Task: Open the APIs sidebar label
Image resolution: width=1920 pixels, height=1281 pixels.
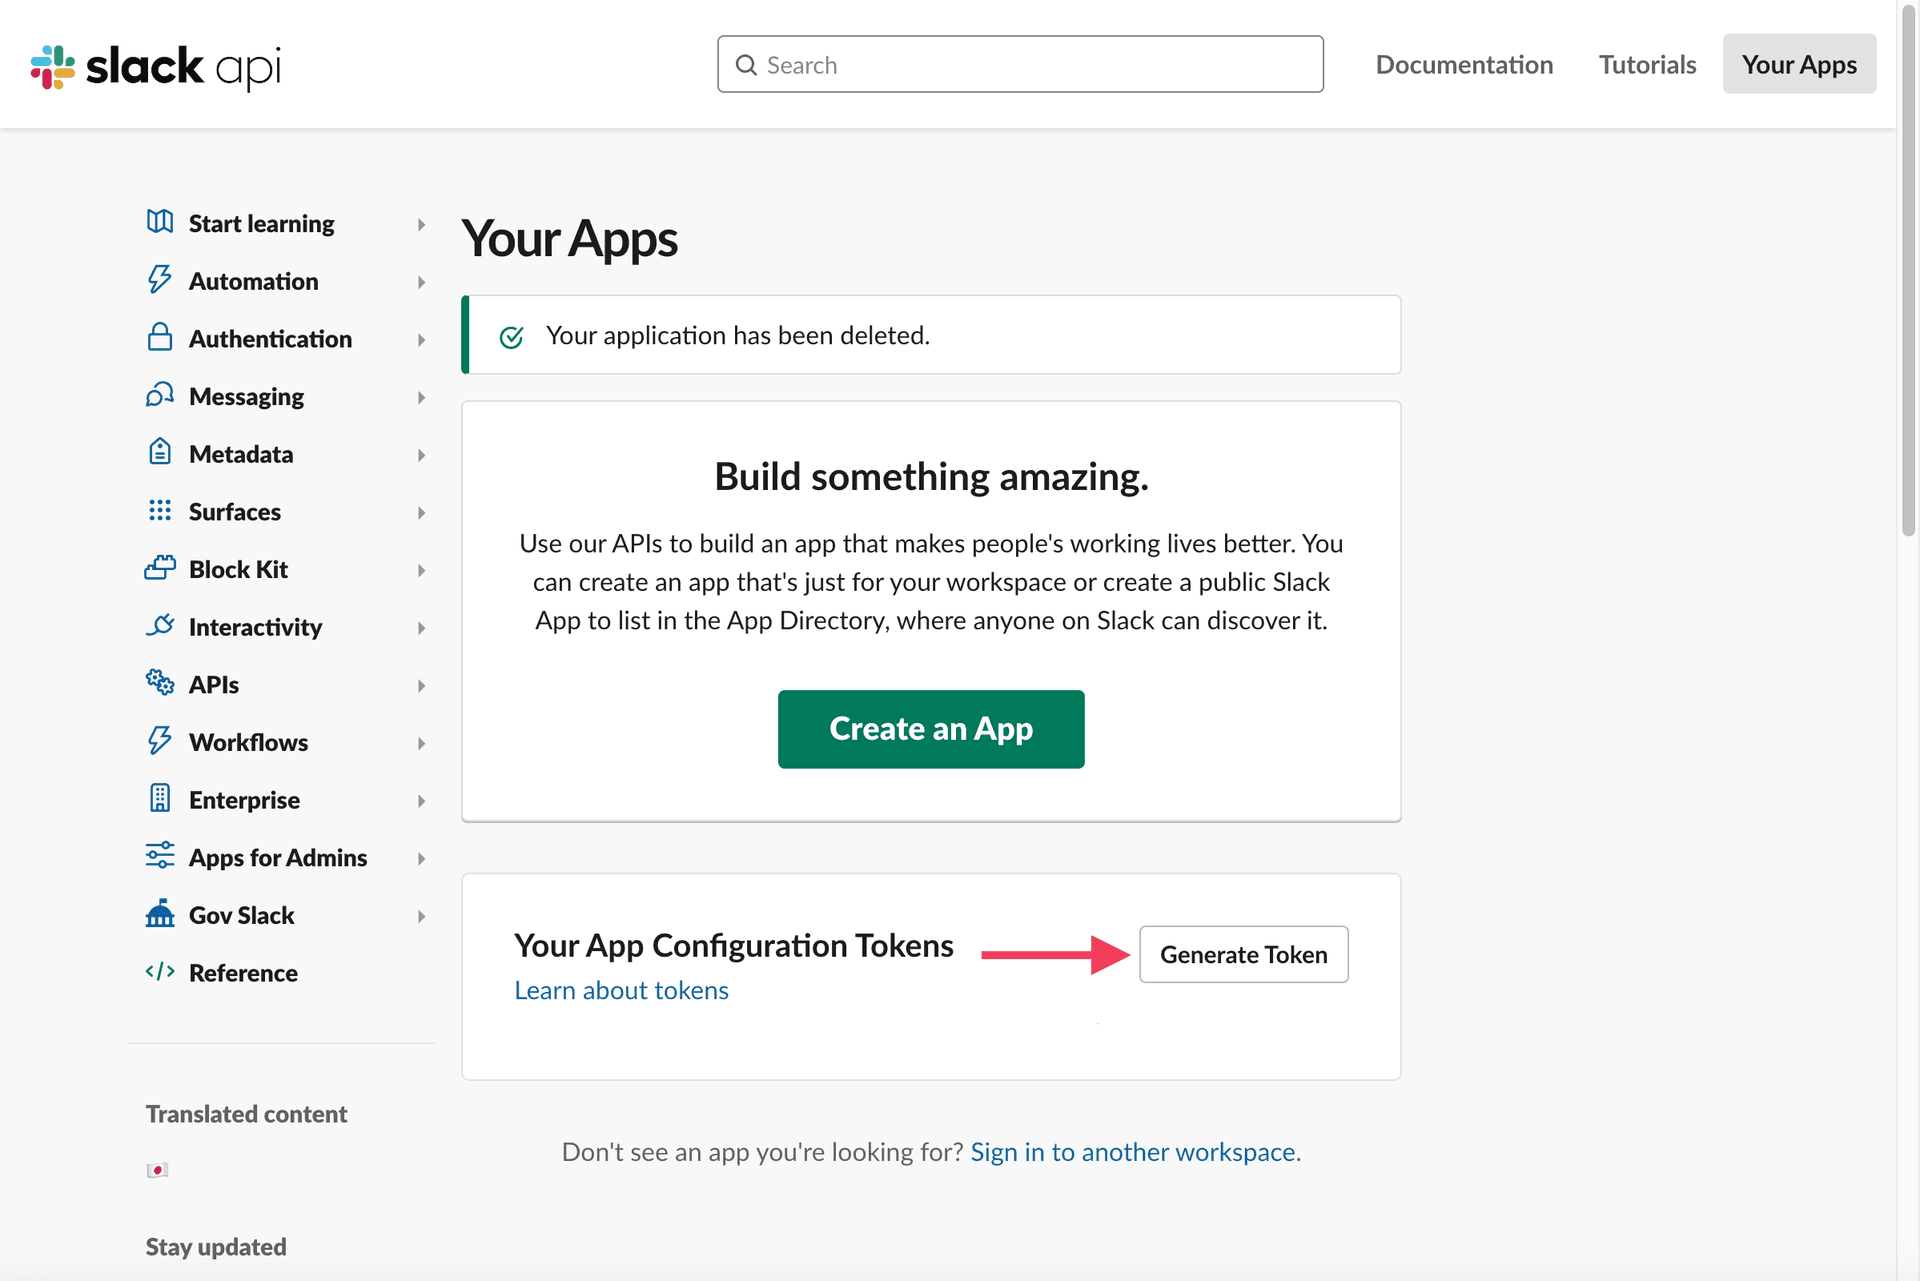Action: click(x=214, y=685)
